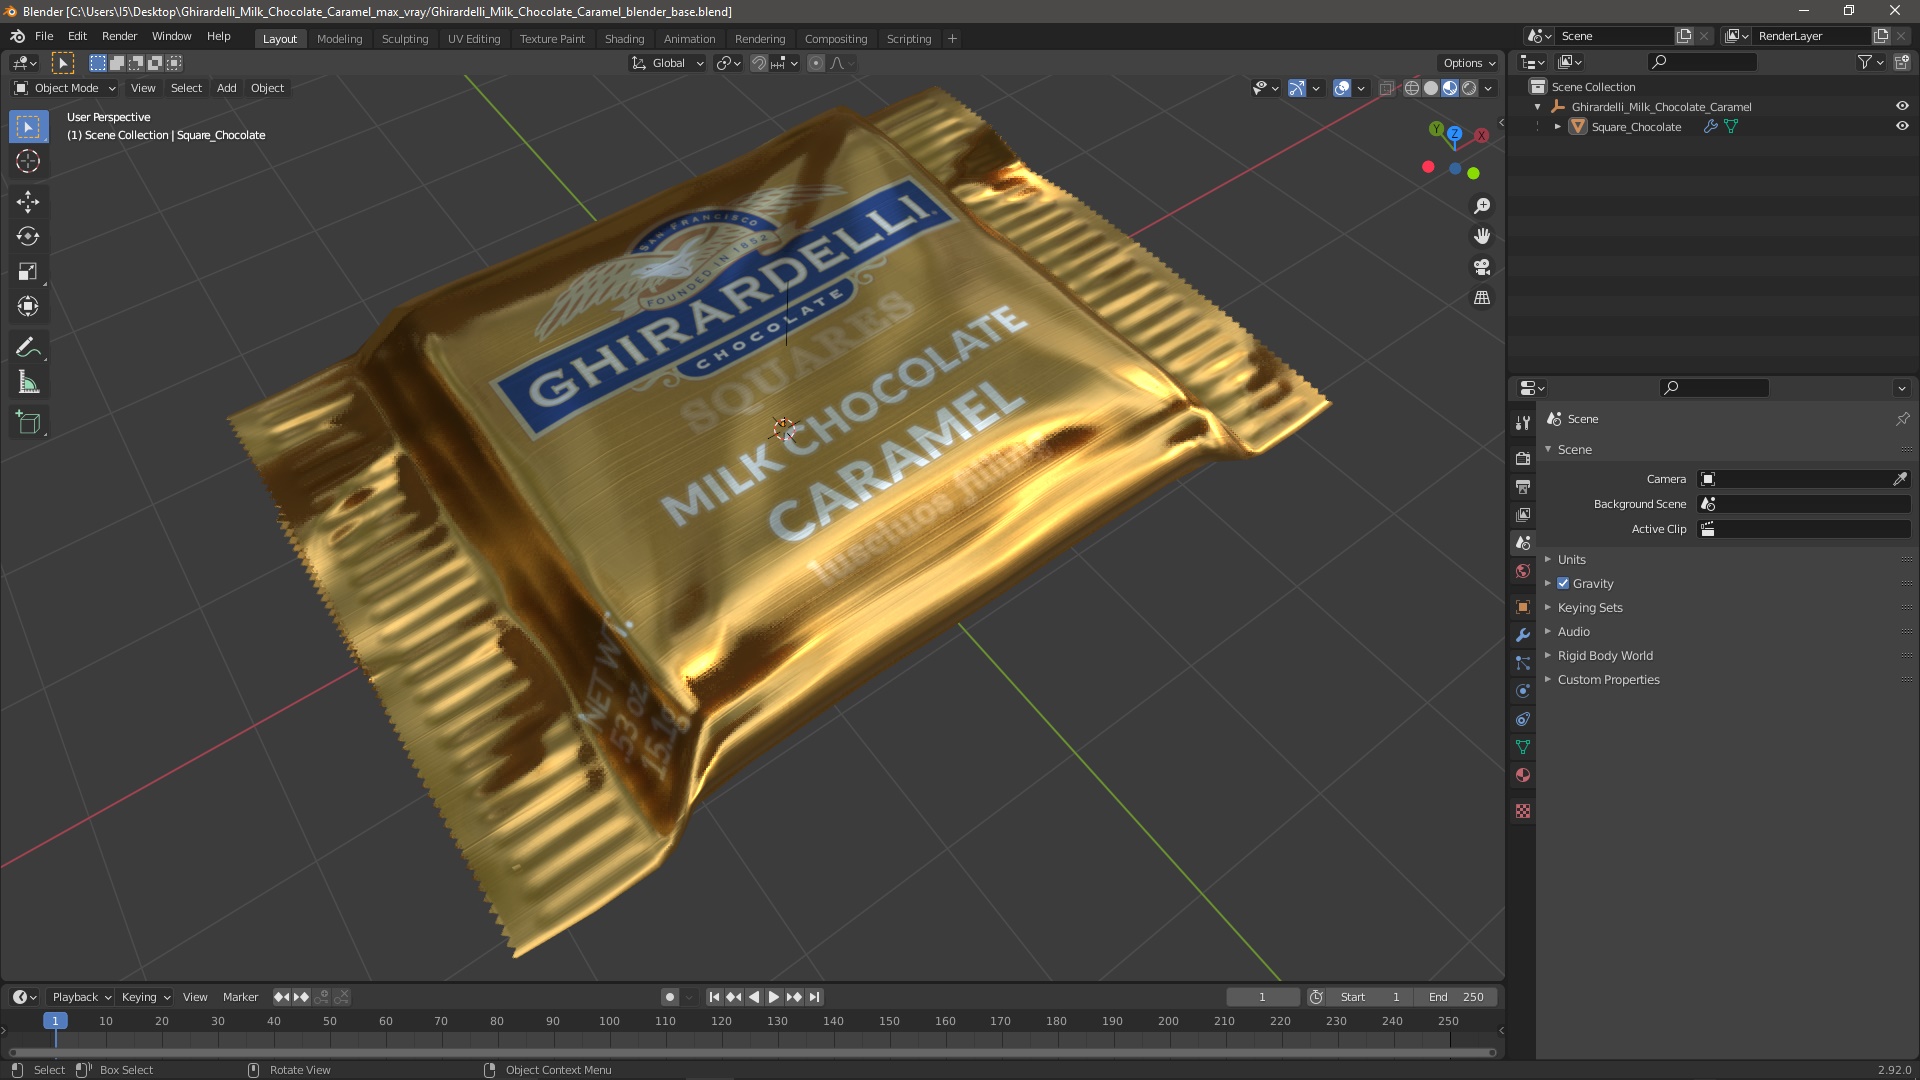Open the Modifier properties wrench tab
The height and width of the screenshot is (1080, 1920).
point(1523,635)
